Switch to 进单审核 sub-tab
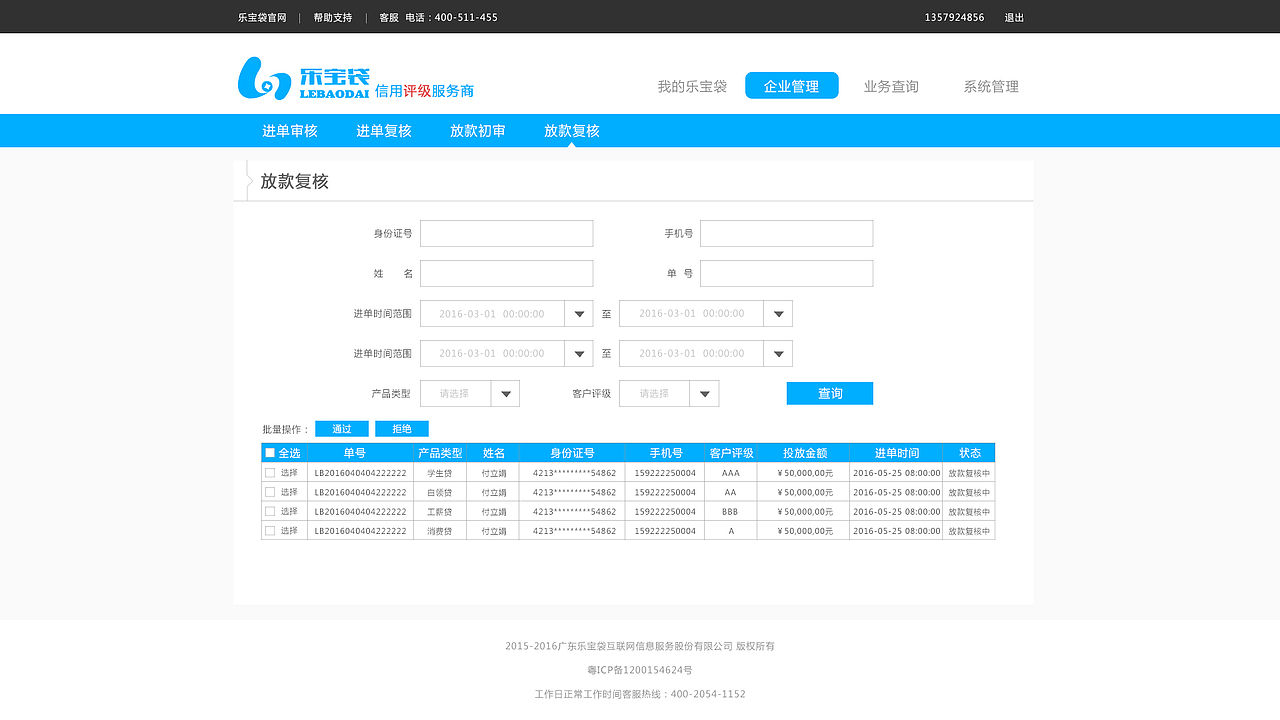The height and width of the screenshot is (720, 1280). 290,131
